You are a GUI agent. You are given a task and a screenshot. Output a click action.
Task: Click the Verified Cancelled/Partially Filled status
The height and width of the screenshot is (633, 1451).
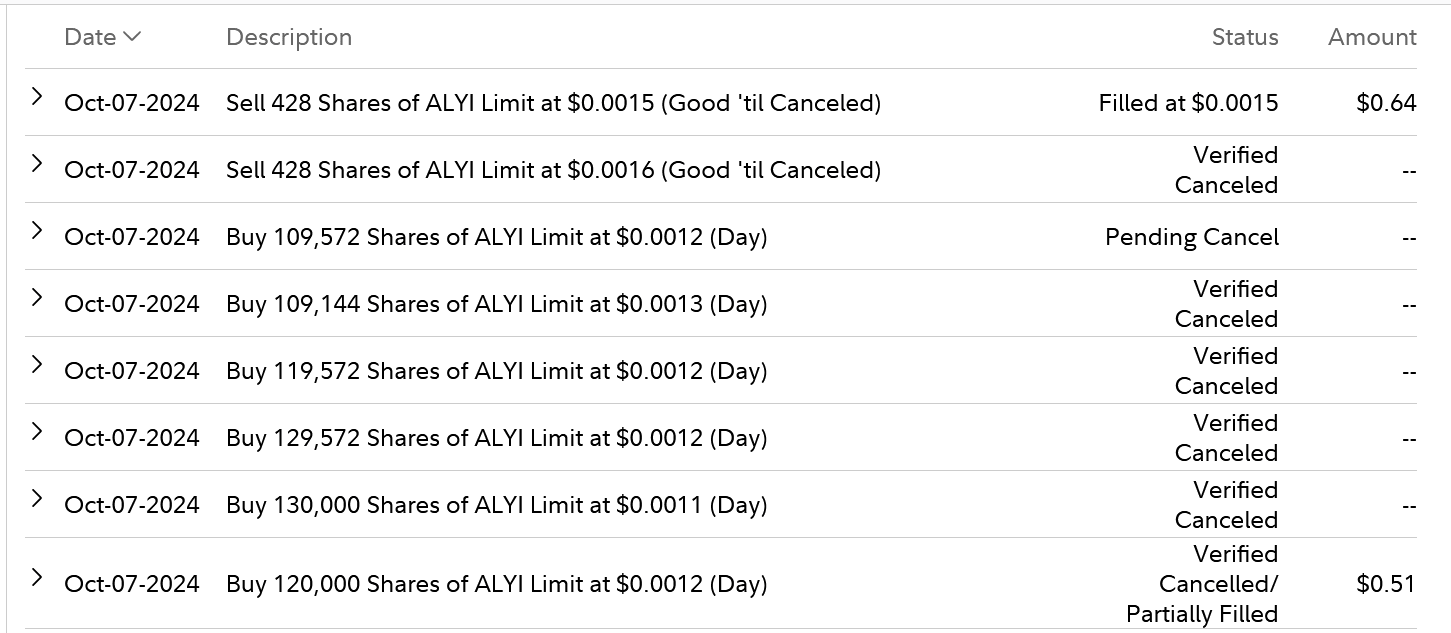click(1203, 584)
